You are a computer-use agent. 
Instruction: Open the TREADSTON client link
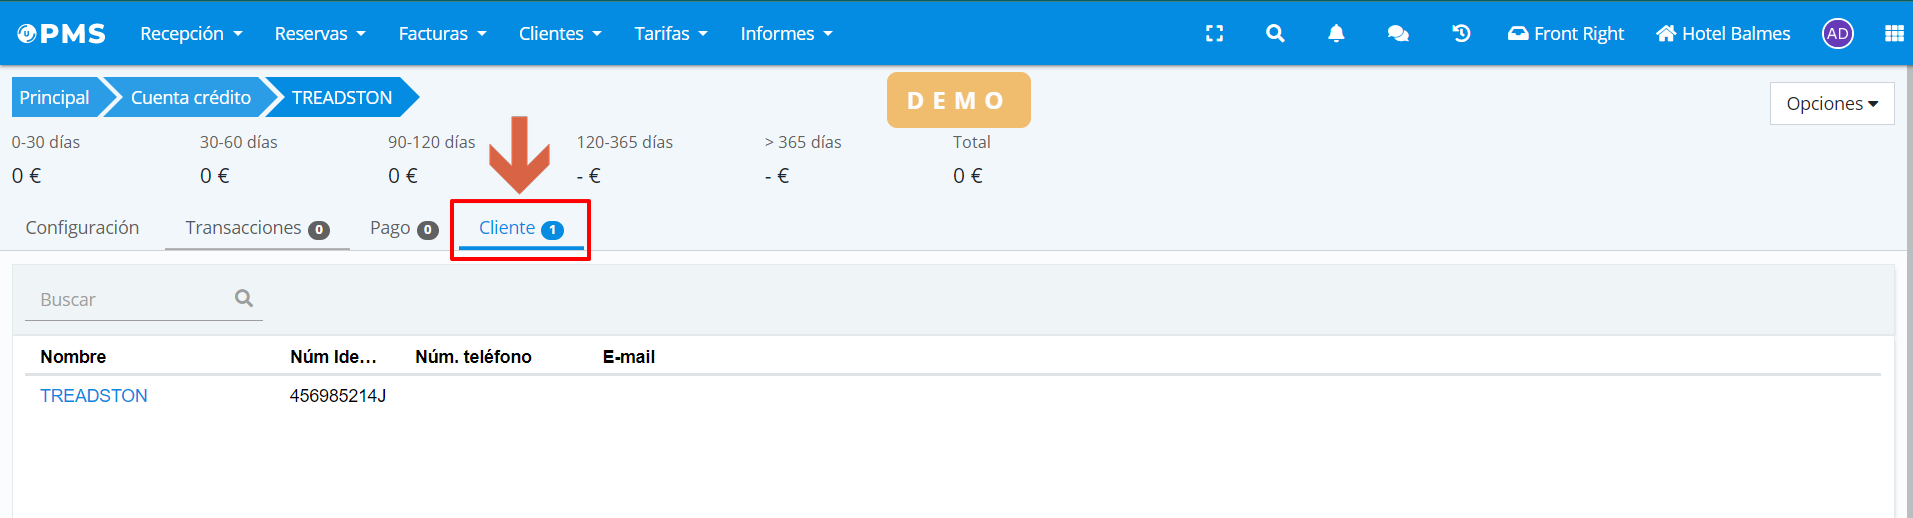click(94, 396)
